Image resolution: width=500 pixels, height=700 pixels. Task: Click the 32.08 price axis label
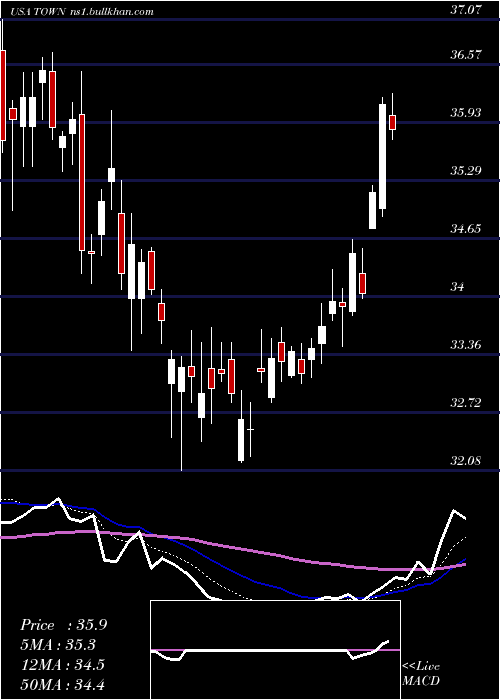[x=466, y=461]
